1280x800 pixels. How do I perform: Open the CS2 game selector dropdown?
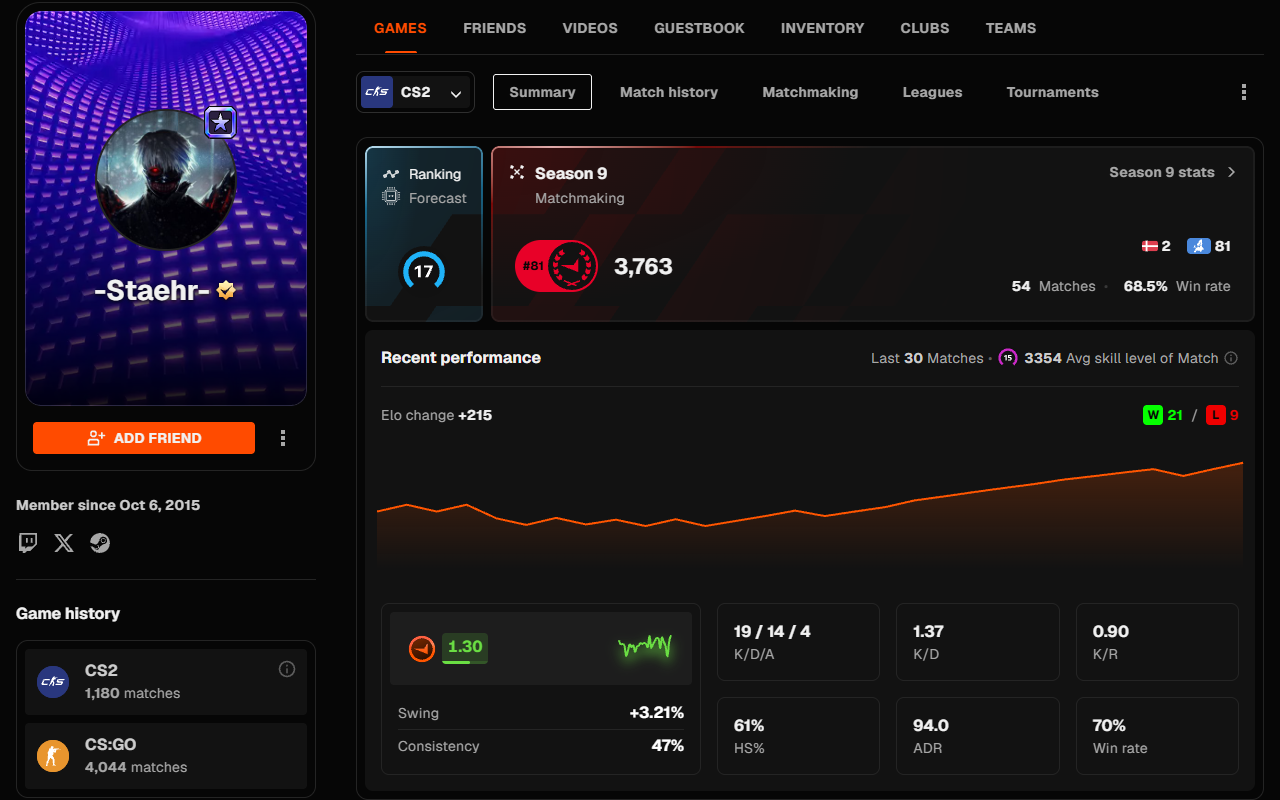pyautogui.click(x=415, y=92)
